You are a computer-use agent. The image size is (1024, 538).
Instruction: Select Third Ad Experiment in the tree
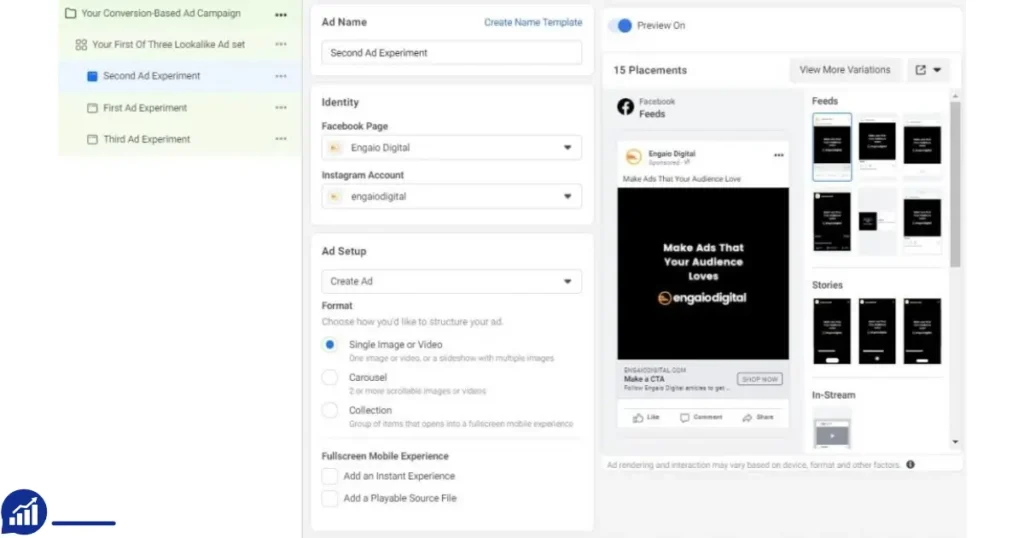click(x=146, y=139)
